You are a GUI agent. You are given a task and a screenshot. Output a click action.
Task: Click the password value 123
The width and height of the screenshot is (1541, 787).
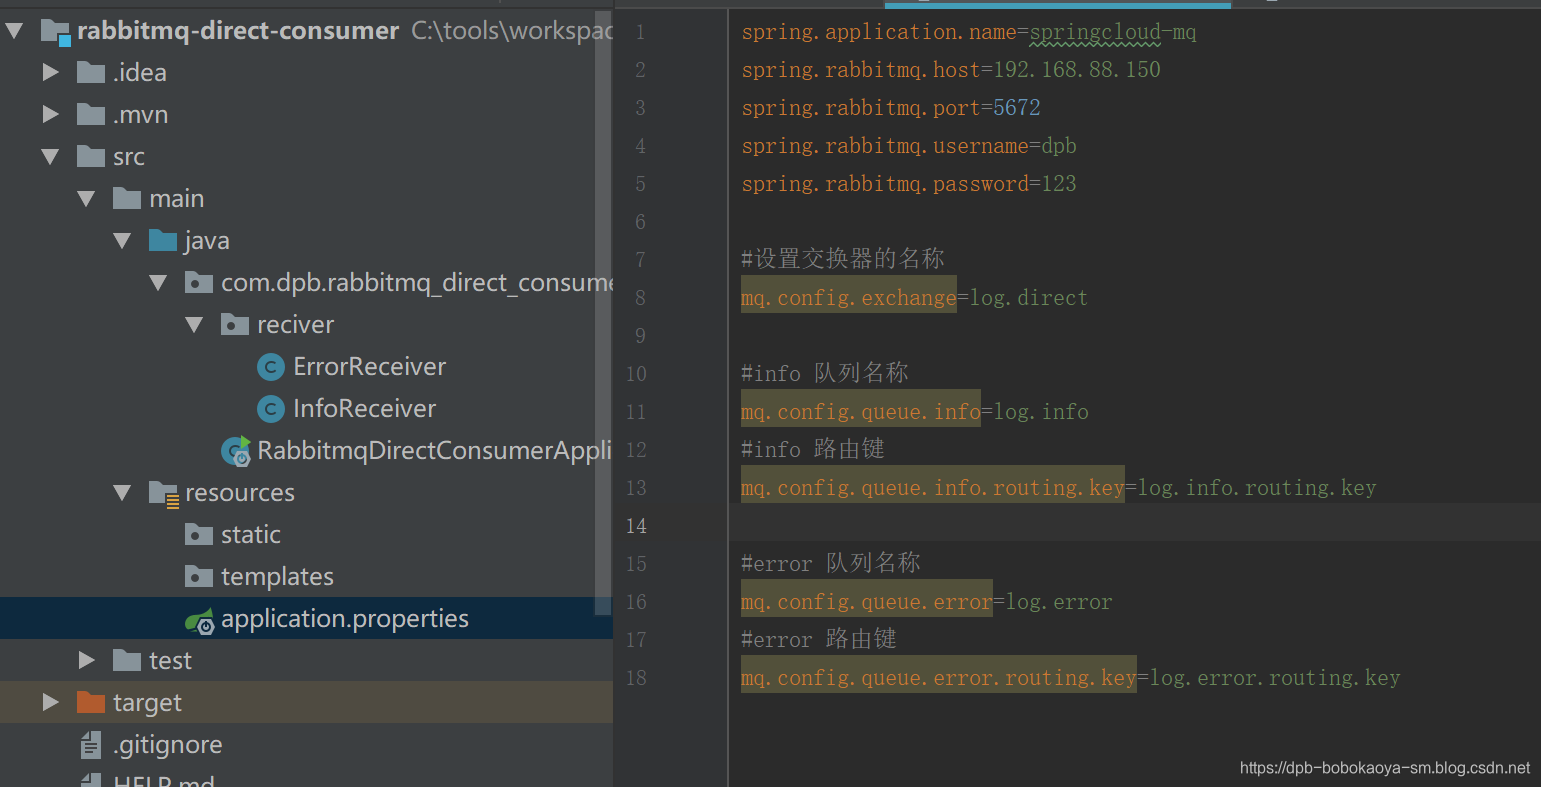click(x=1059, y=184)
